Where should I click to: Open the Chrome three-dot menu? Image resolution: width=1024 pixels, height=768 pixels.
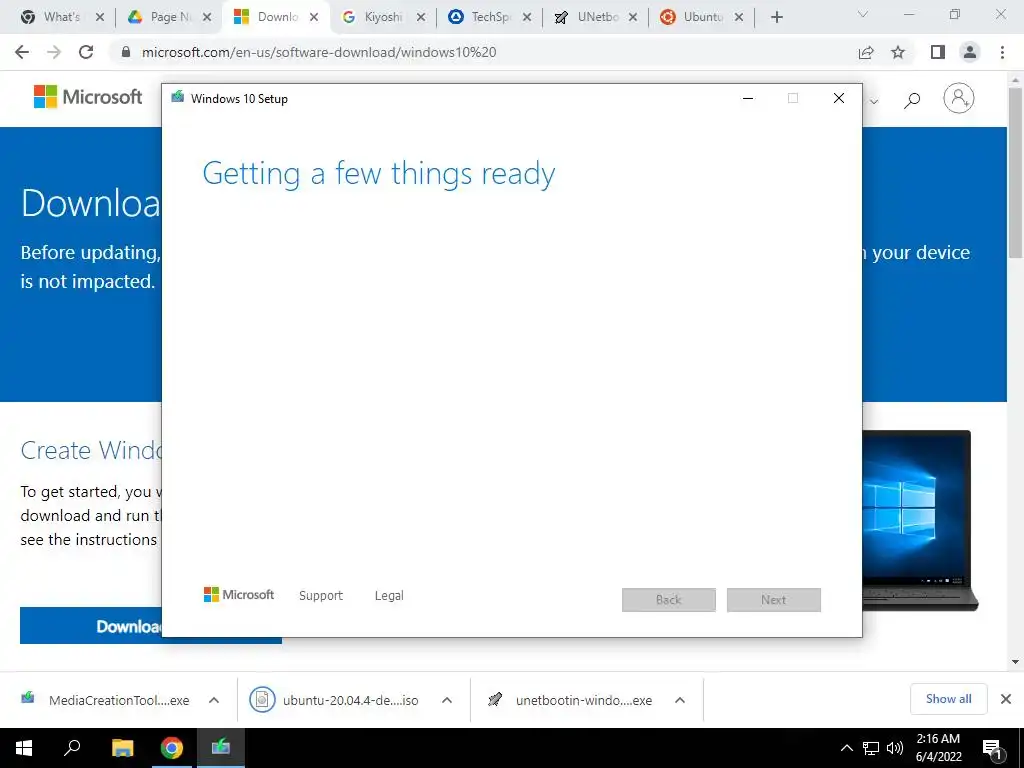[1002, 52]
